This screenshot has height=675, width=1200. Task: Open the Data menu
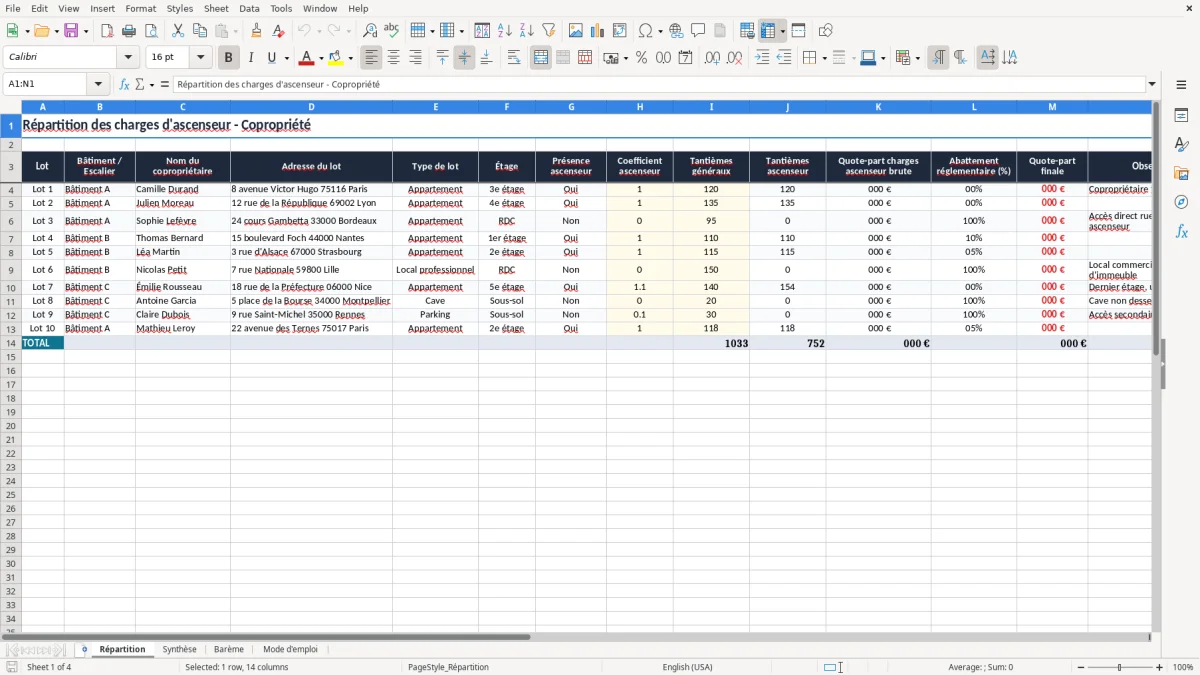pos(249,8)
